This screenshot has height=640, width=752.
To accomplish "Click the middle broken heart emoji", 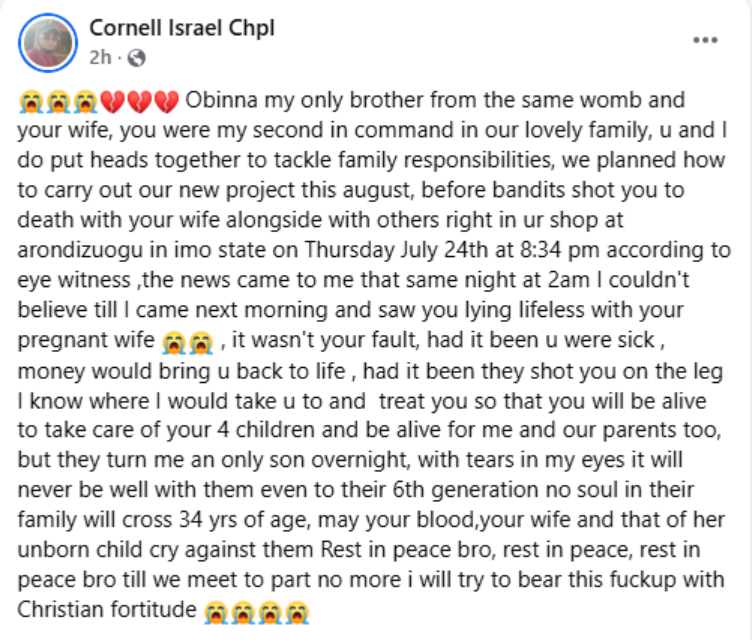I will (141, 102).
